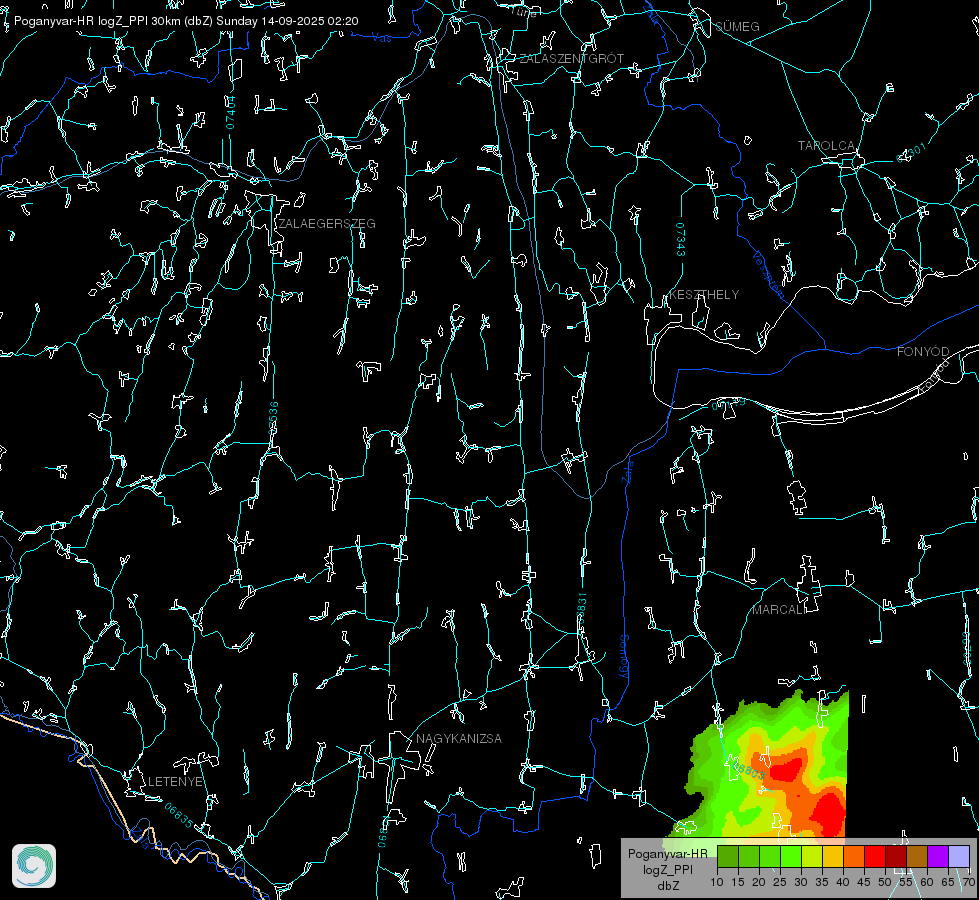Click the Somogy county label

click(624, 656)
